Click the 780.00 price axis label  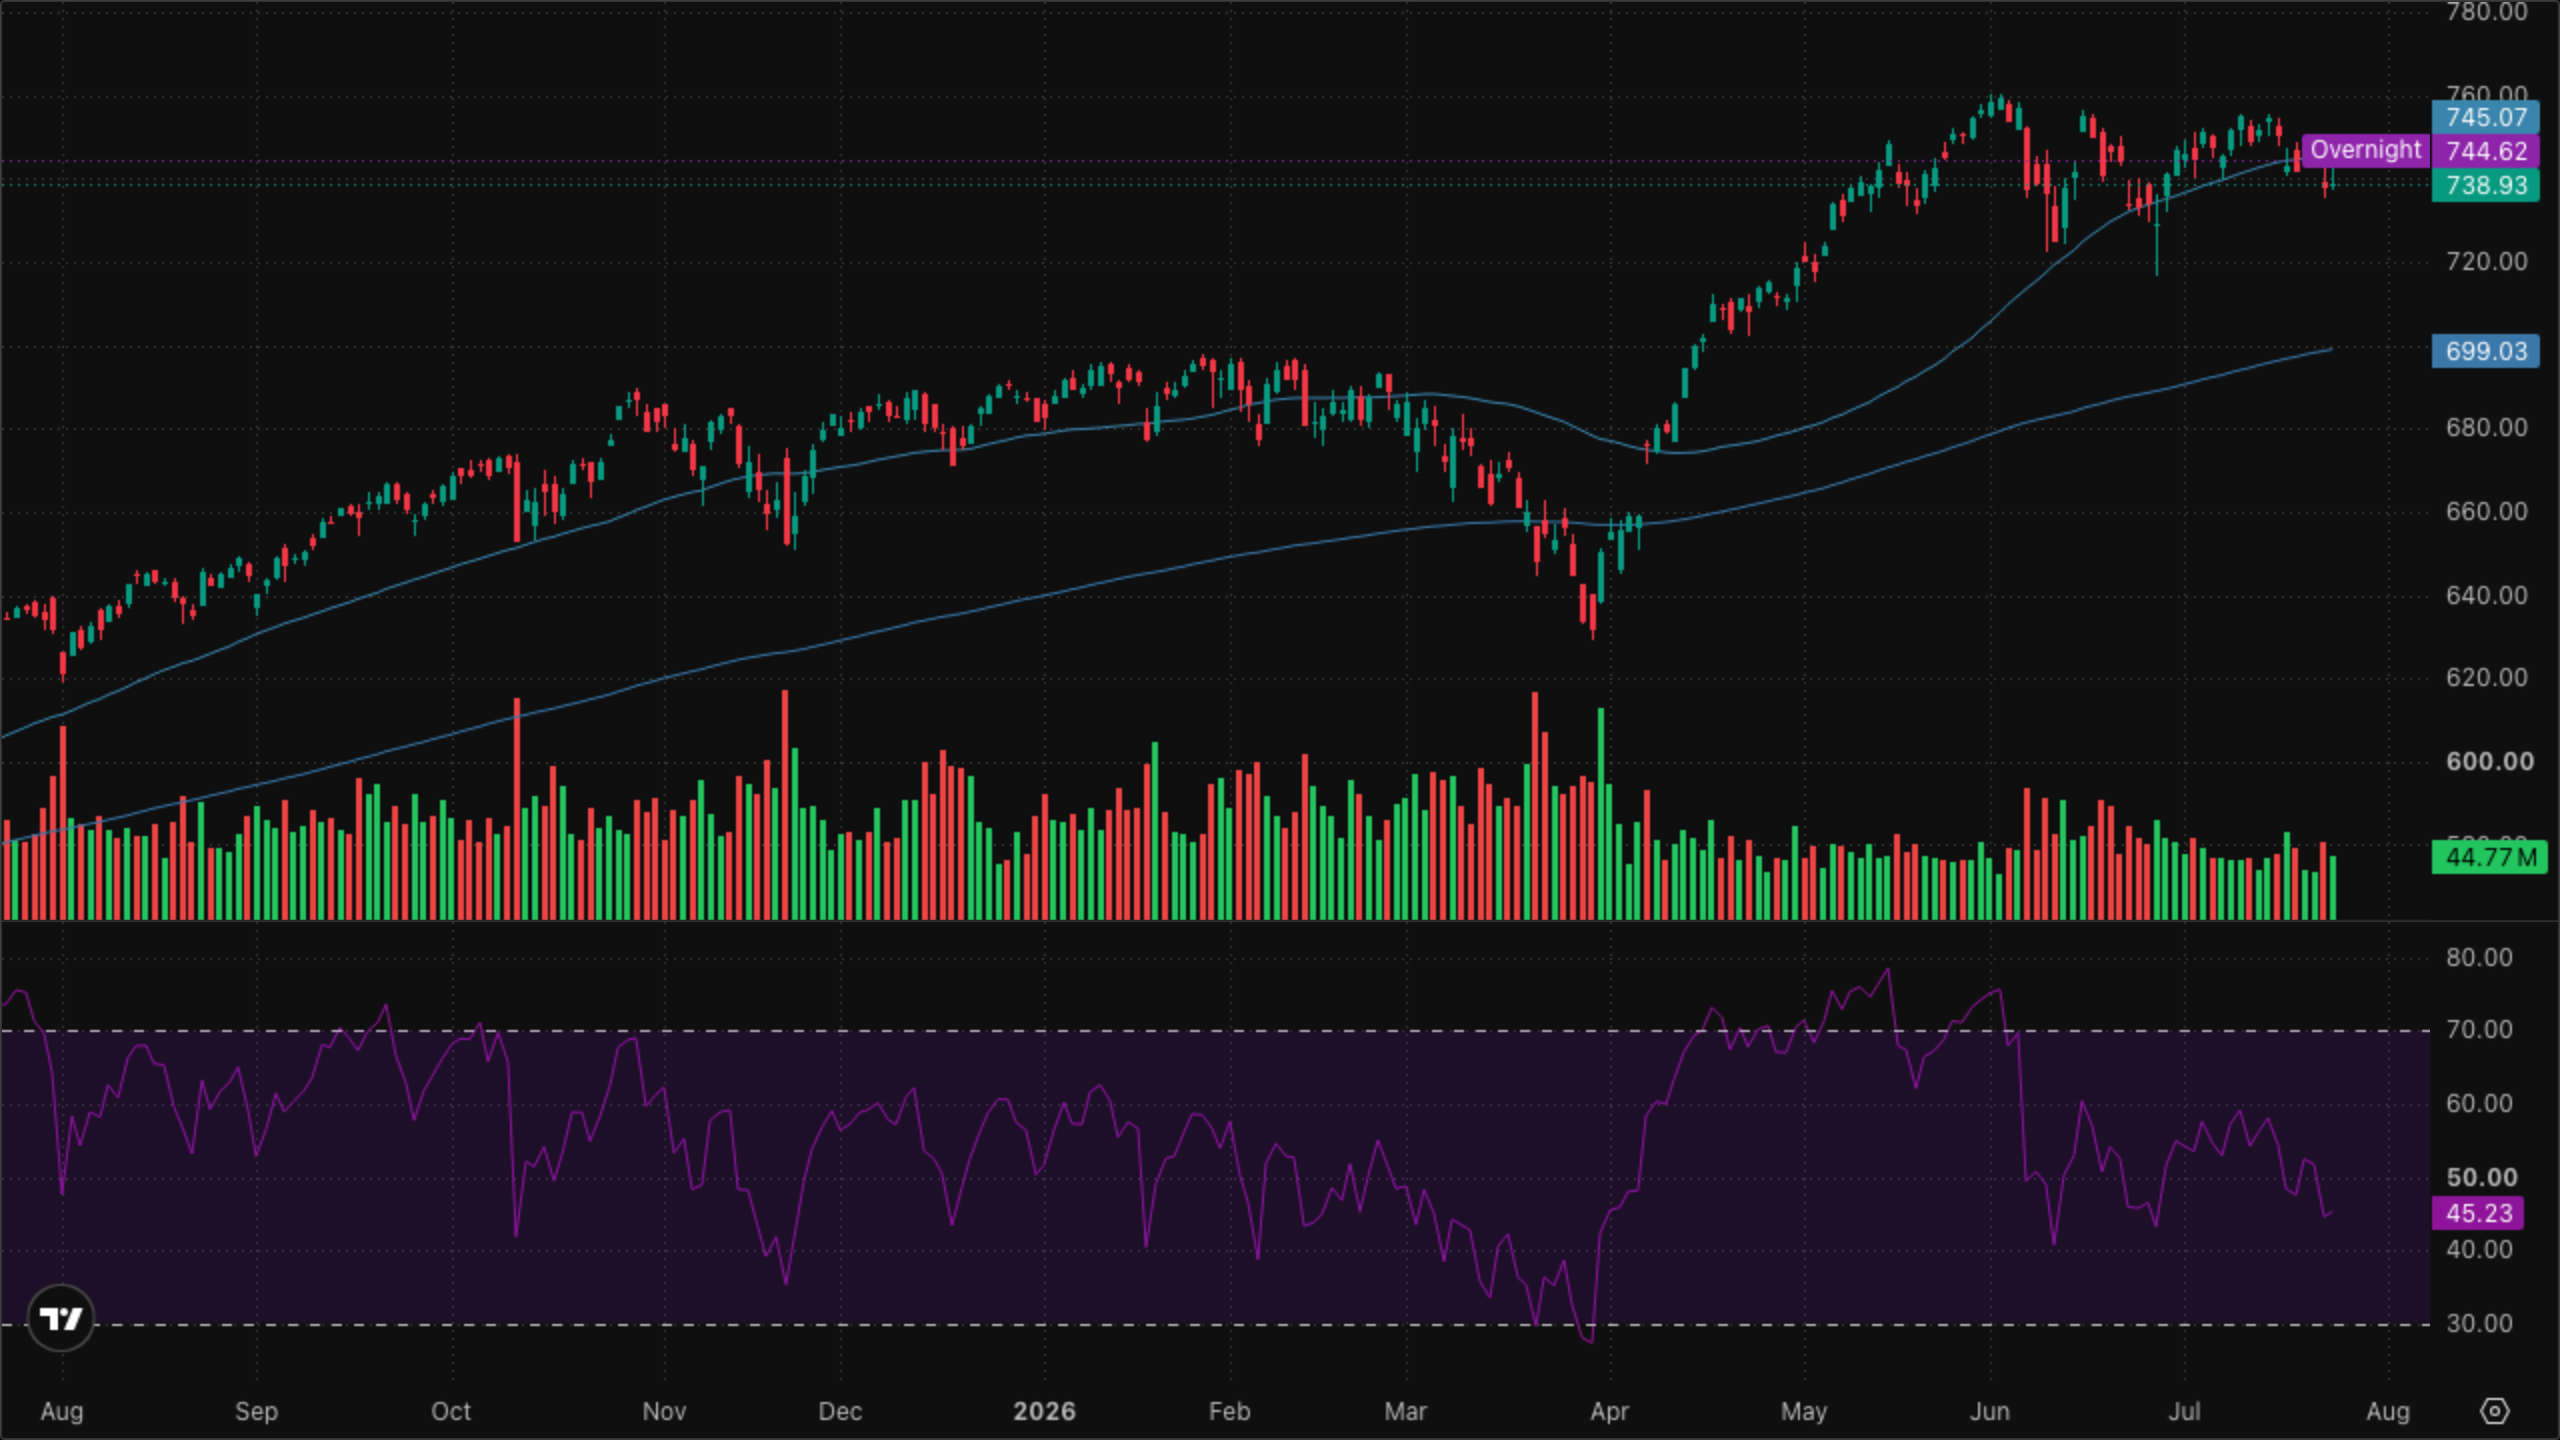coord(2486,12)
